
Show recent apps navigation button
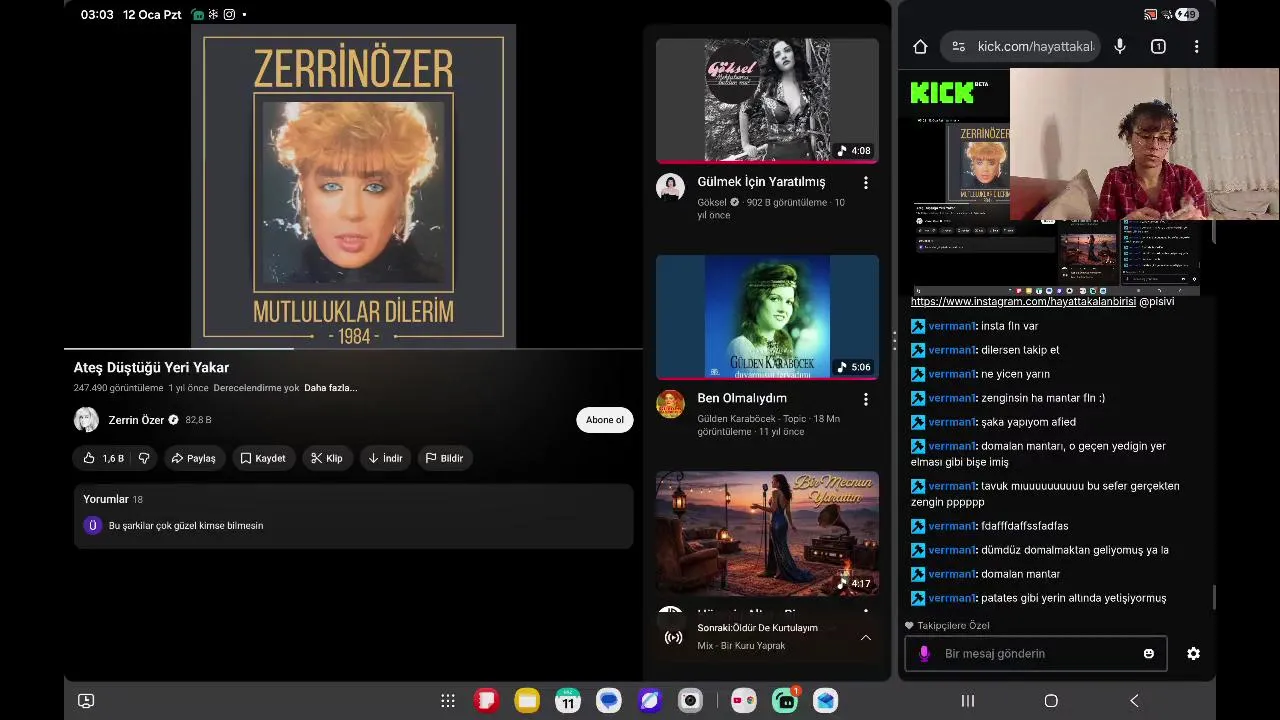[x=967, y=701]
